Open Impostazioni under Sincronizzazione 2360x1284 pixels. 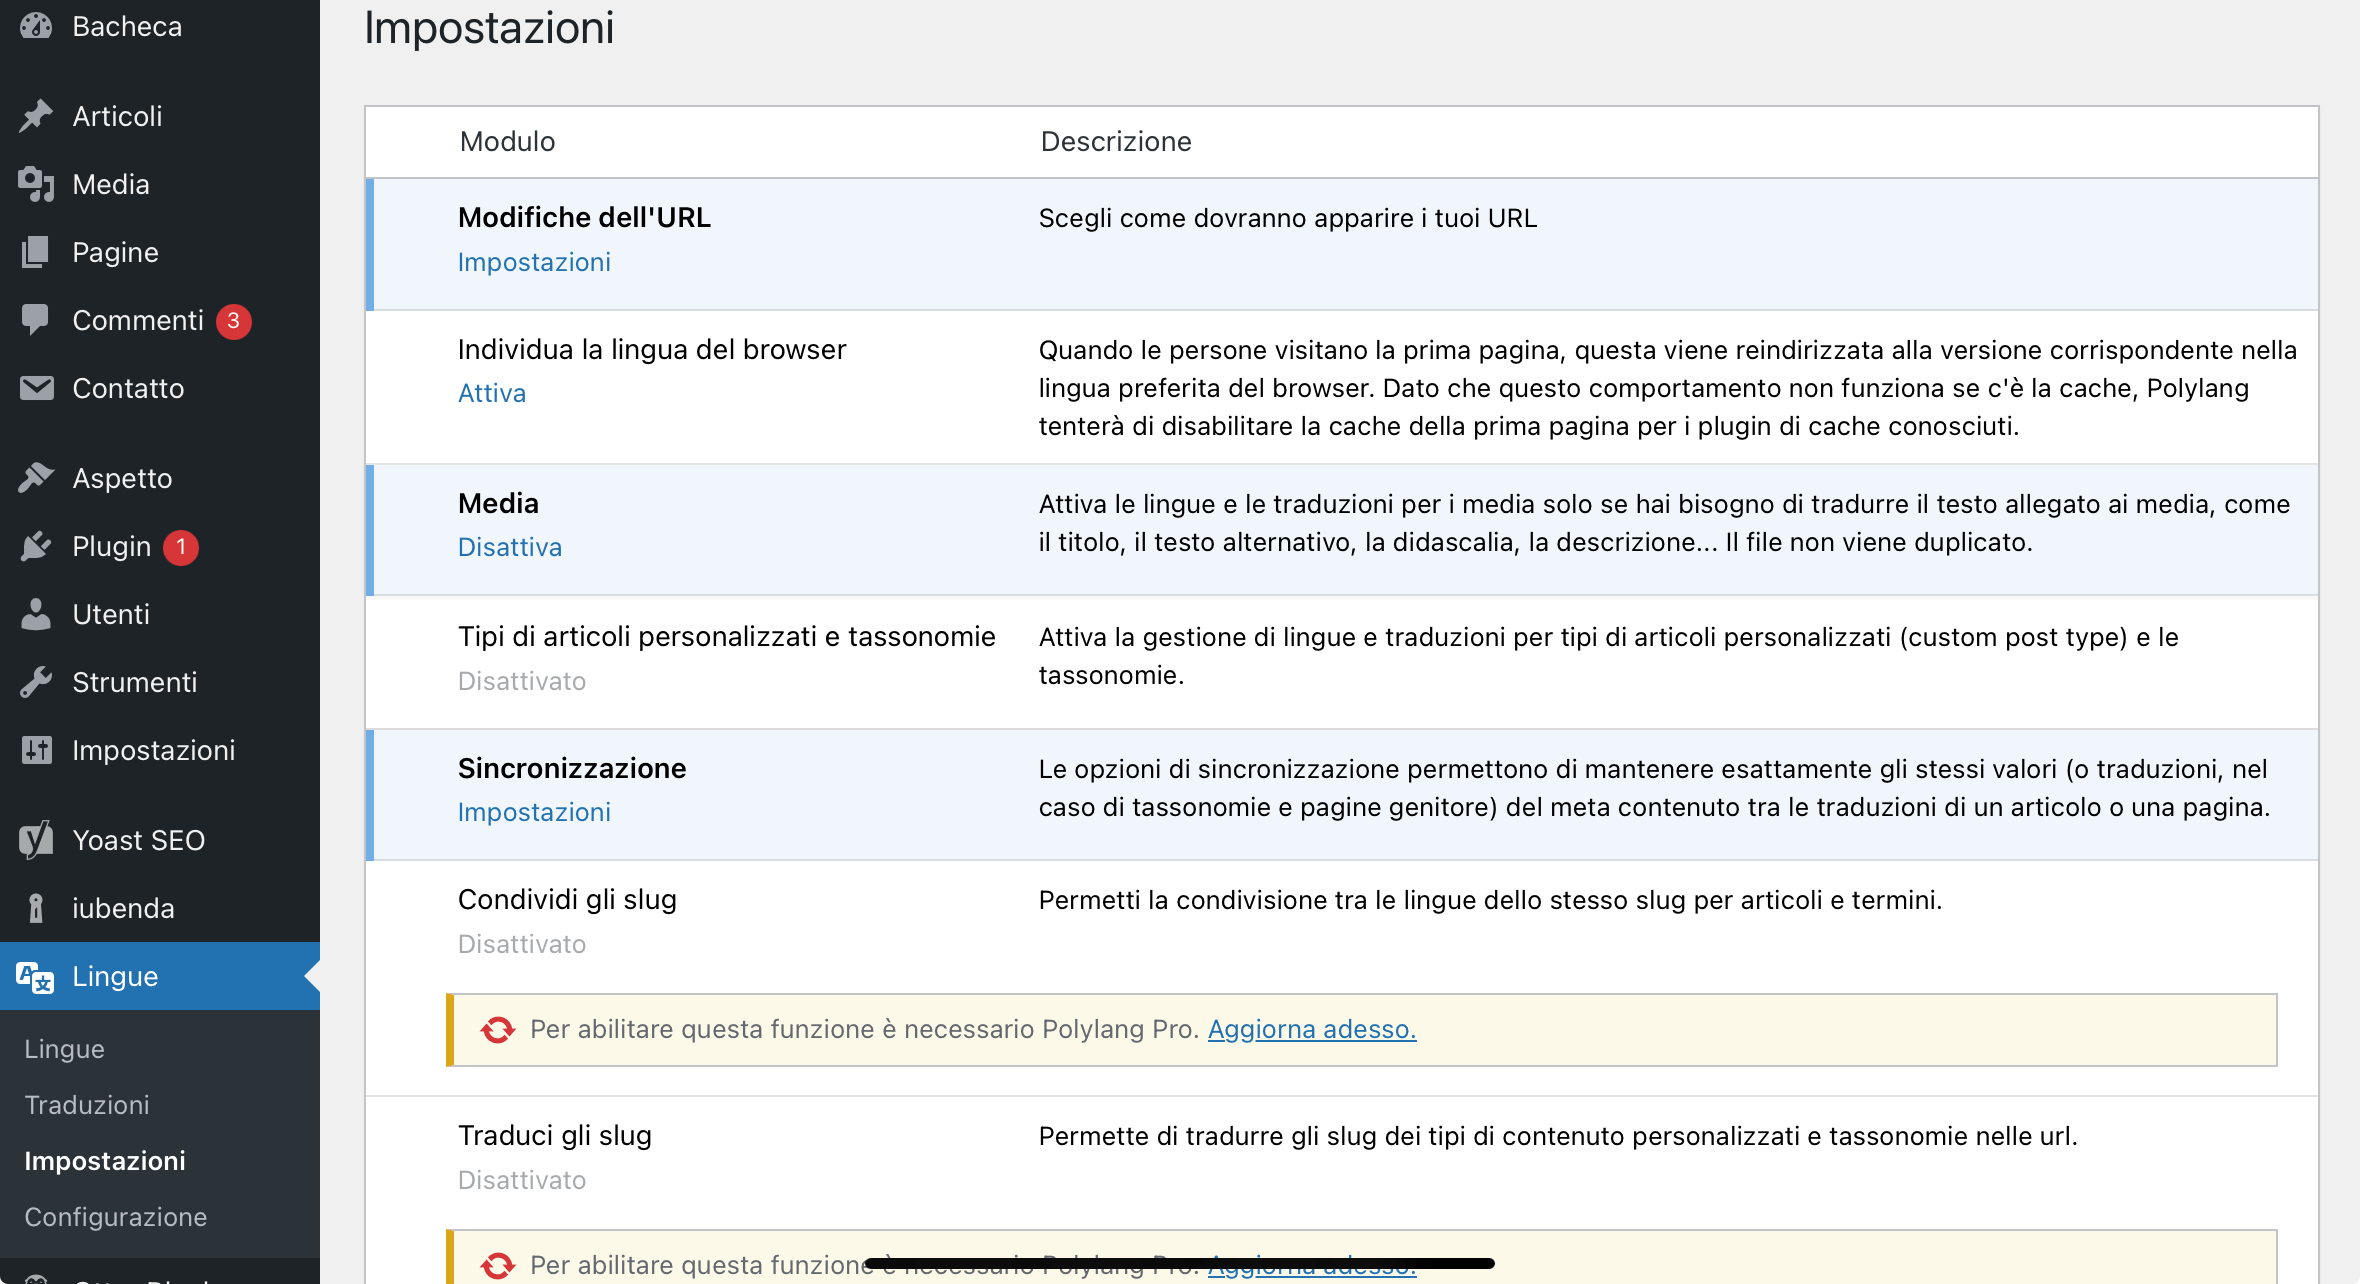(x=534, y=812)
